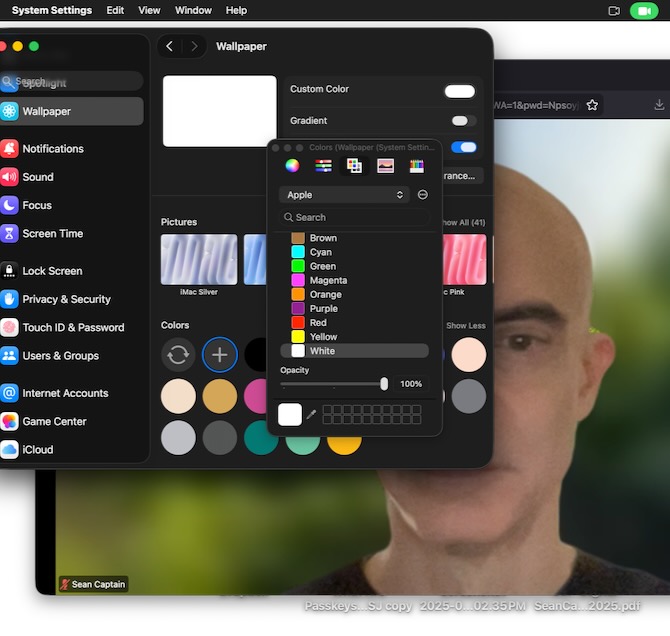Select Wallpaper in the sidebar

tap(72, 111)
